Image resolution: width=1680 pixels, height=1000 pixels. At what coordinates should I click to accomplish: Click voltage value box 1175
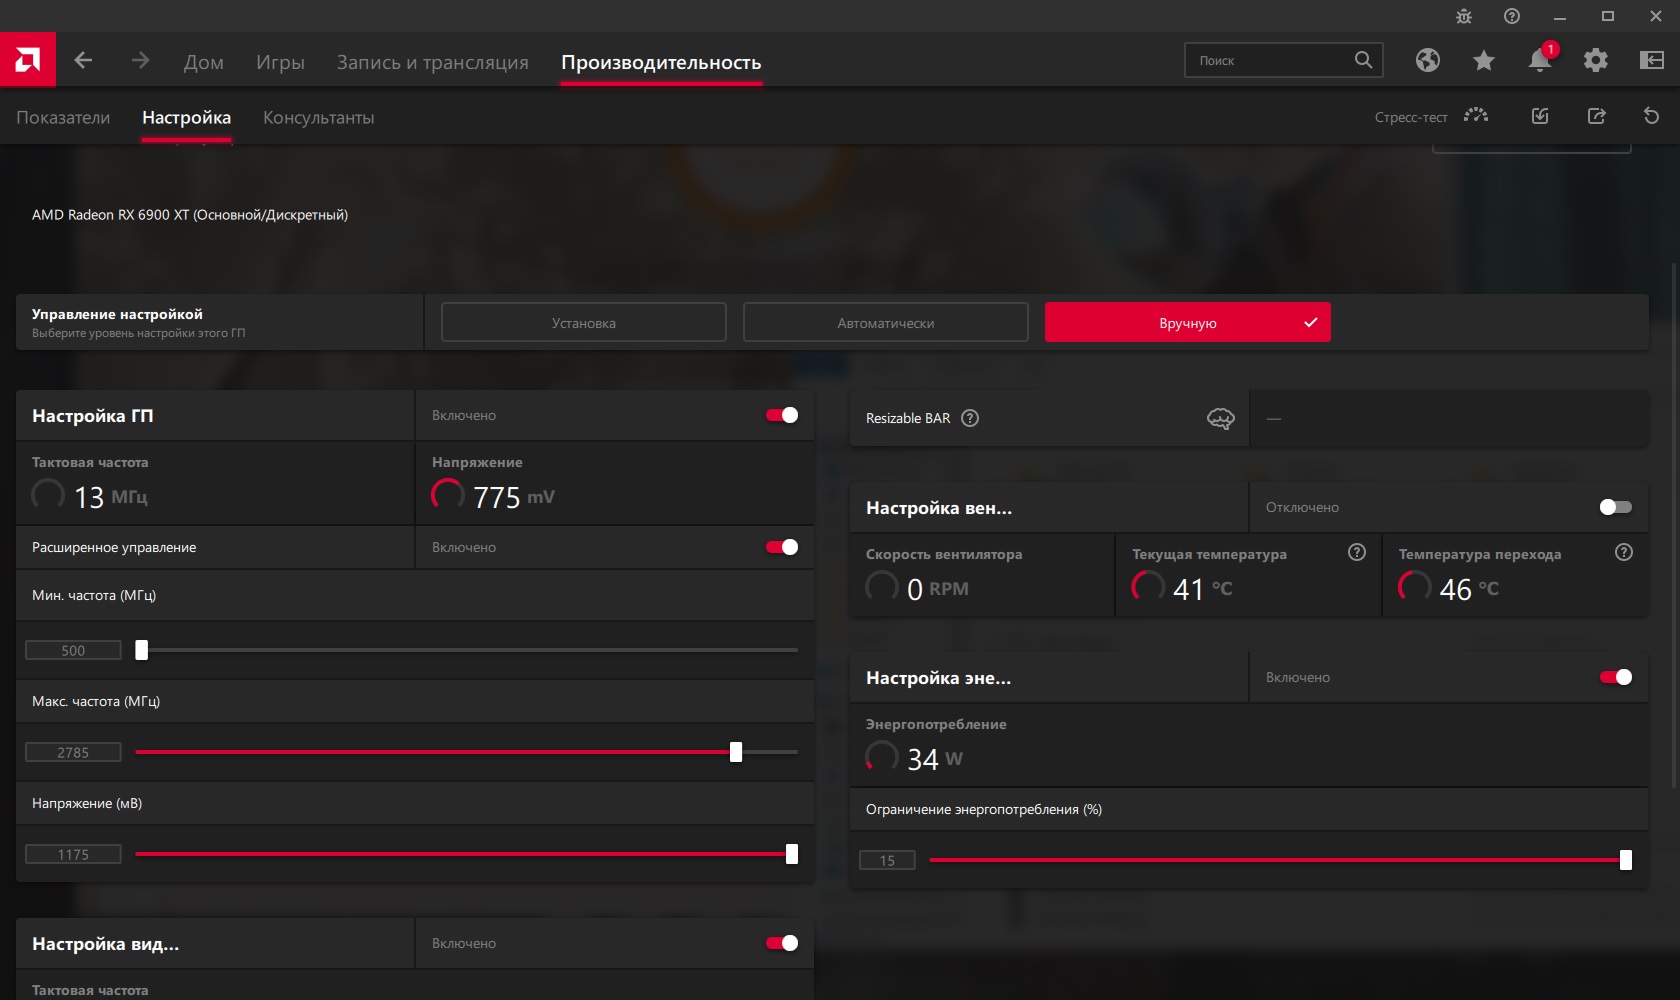click(73, 854)
